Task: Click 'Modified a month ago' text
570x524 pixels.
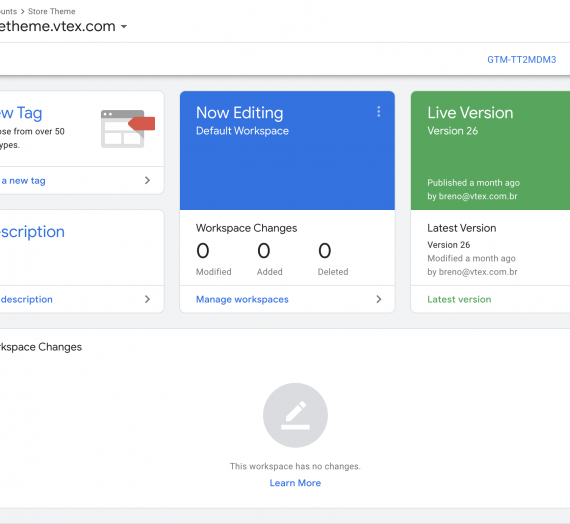Action: pos(471,259)
